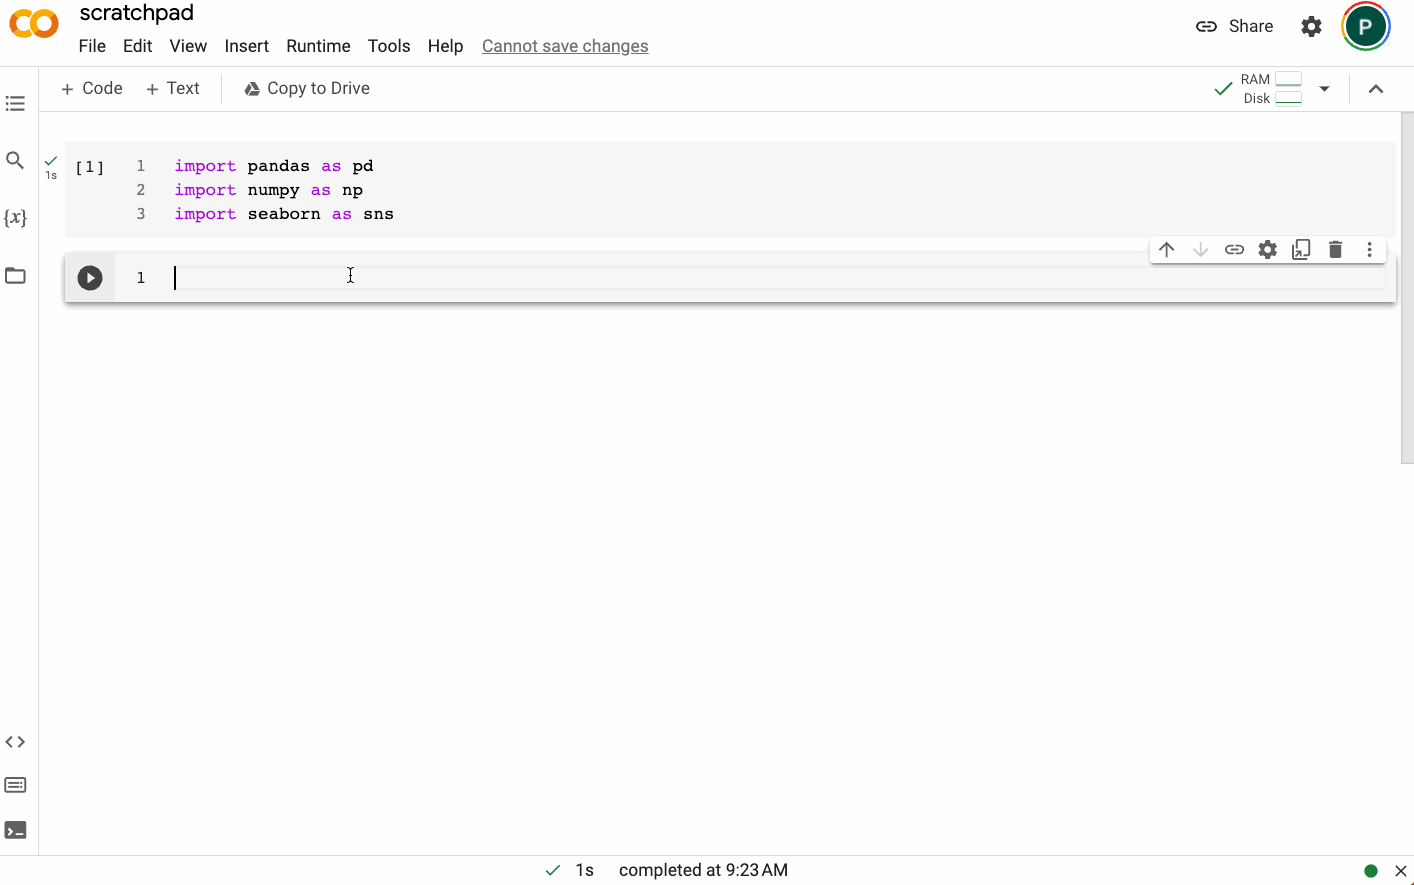This screenshot has height=885, width=1414.
Task: Move the cell up with arrow
Action: tap(1167, 250)
